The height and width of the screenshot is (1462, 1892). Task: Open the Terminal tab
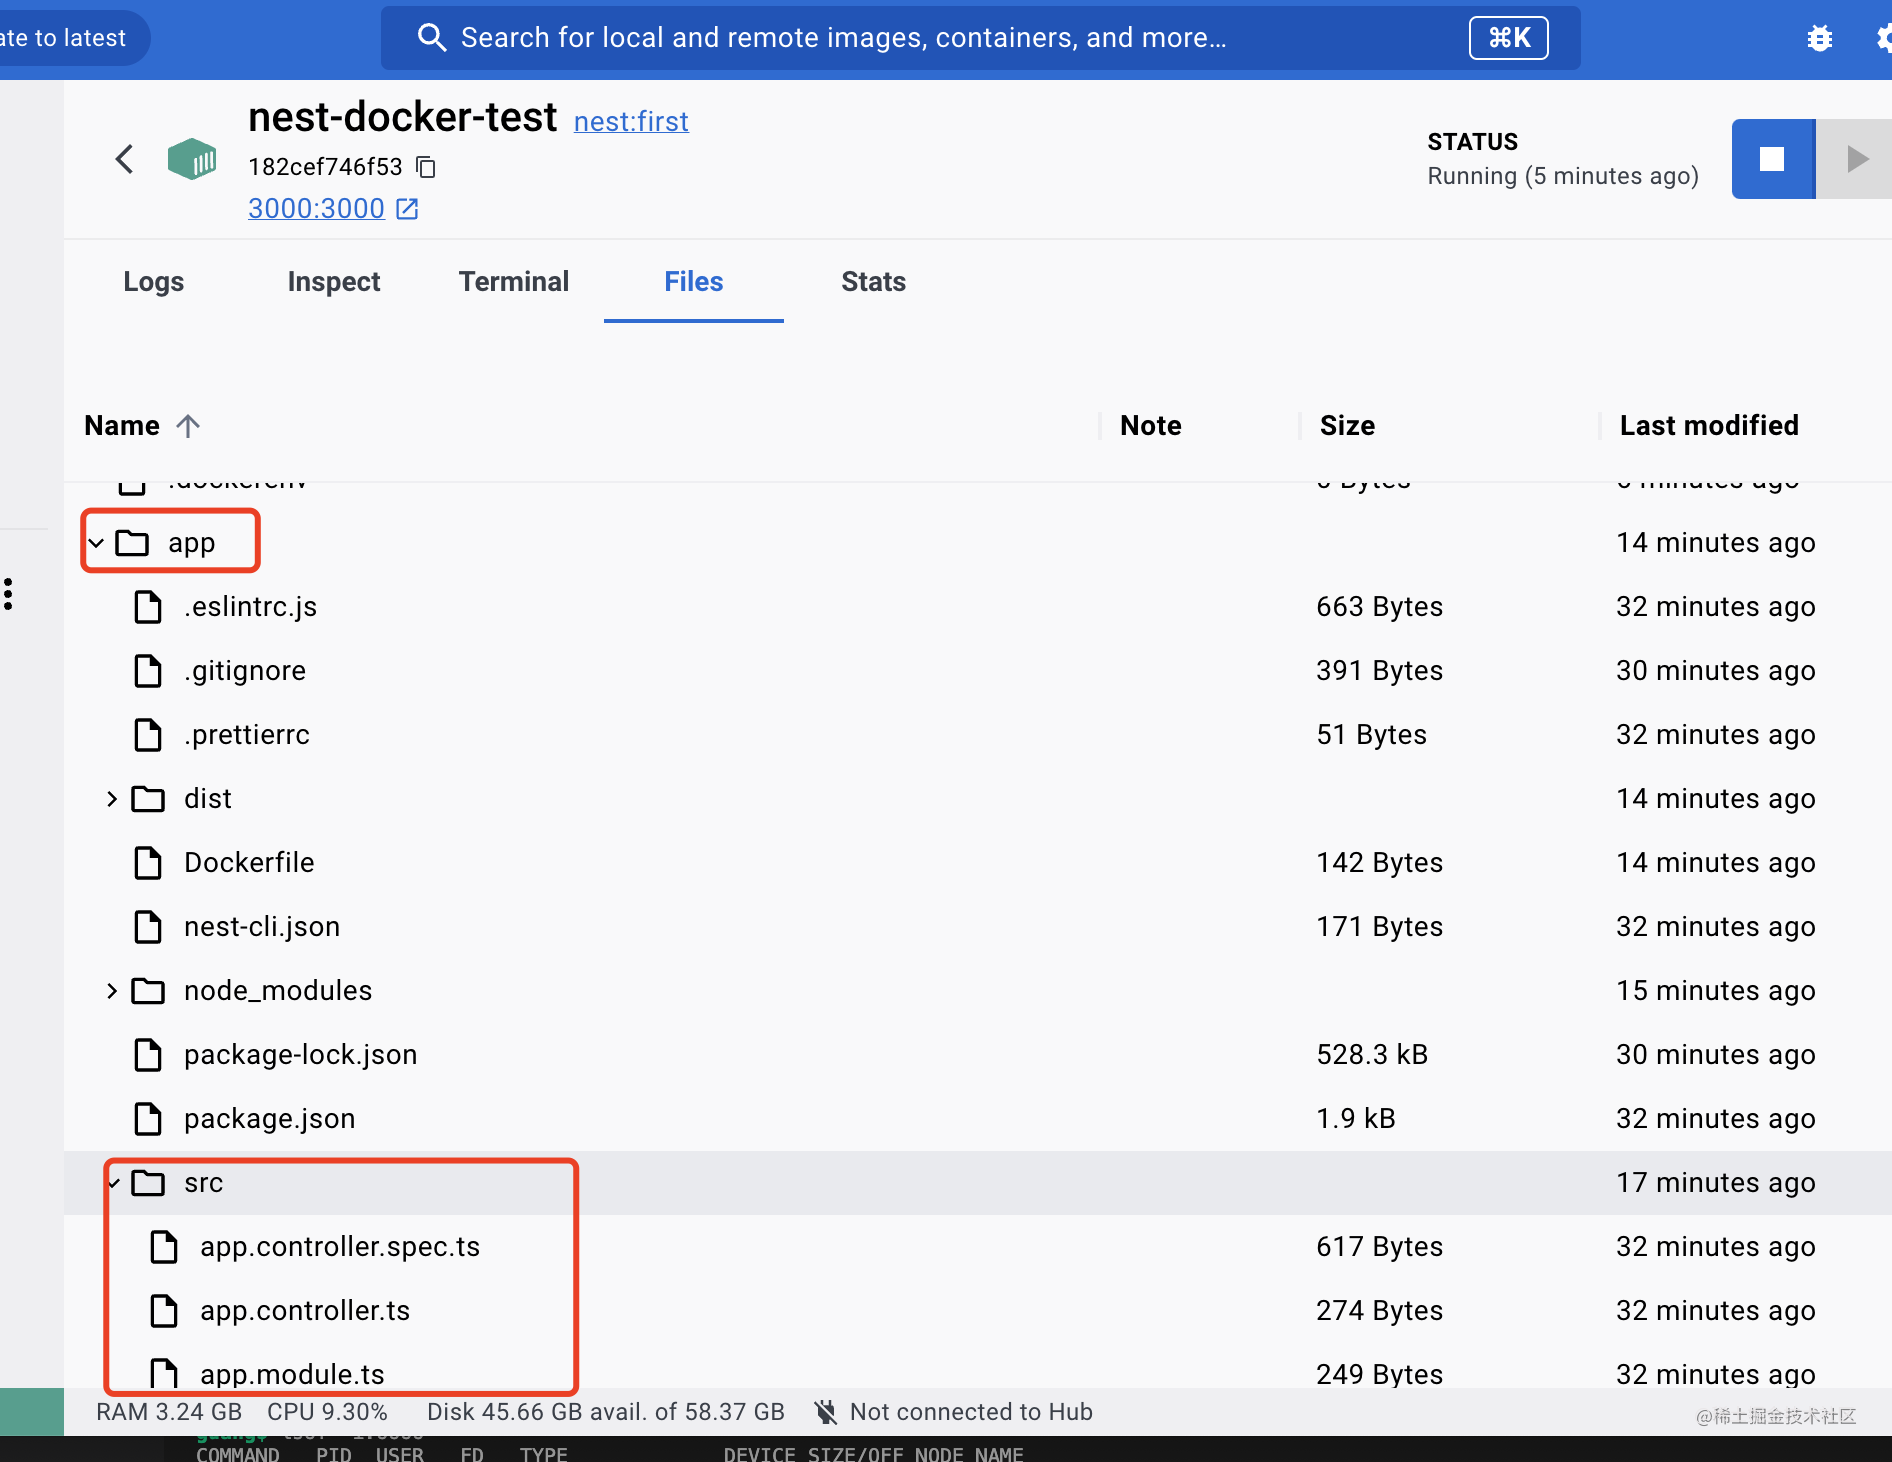pos(513,282)
